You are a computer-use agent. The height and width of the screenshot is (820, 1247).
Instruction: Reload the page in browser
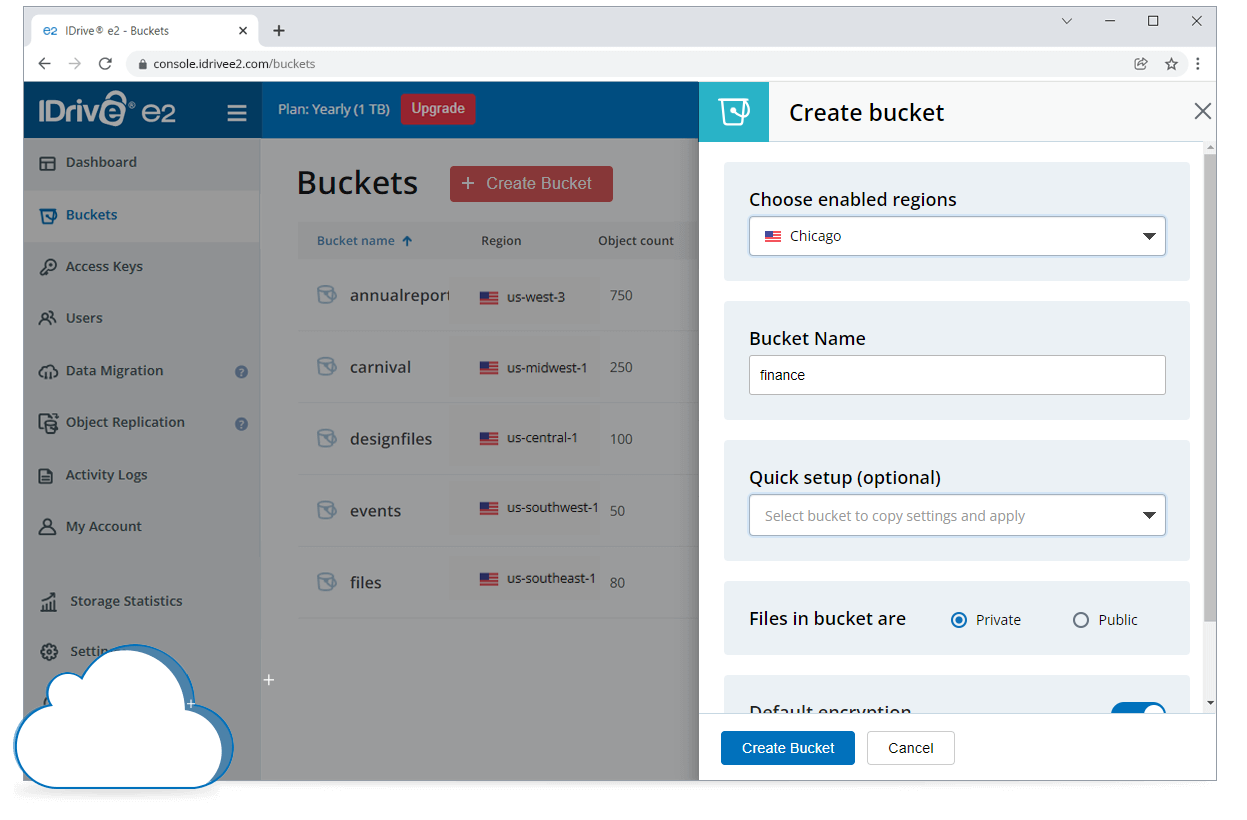click(x=105, y=64)
